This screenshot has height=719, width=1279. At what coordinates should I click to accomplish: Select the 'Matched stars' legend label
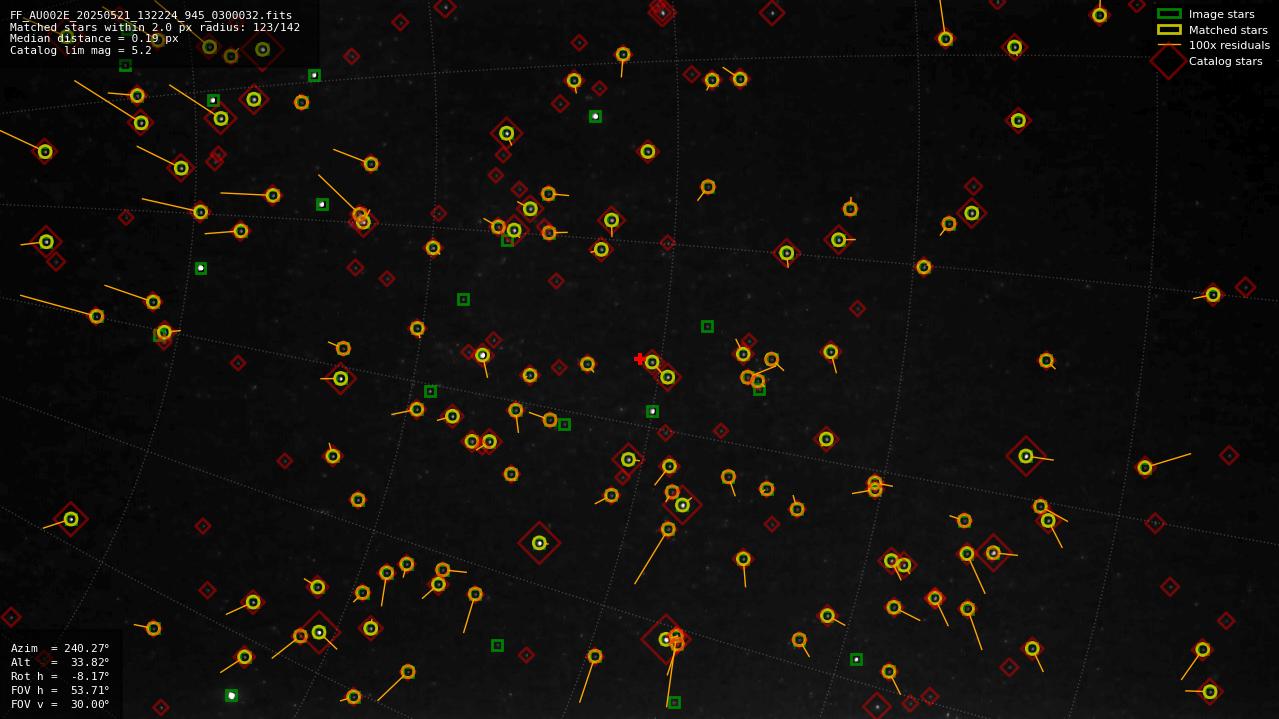[x=1228, y=30]
